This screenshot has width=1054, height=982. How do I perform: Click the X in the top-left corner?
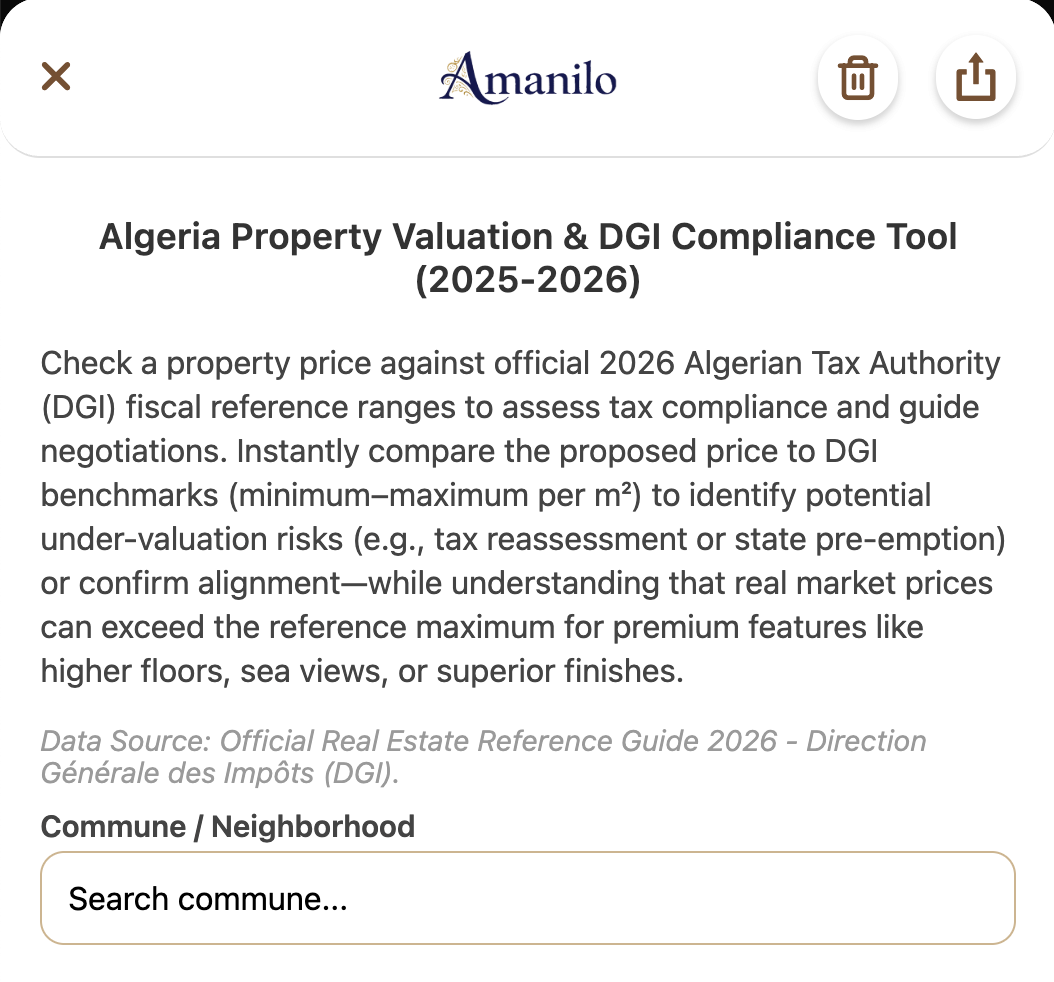click(55, 76)
